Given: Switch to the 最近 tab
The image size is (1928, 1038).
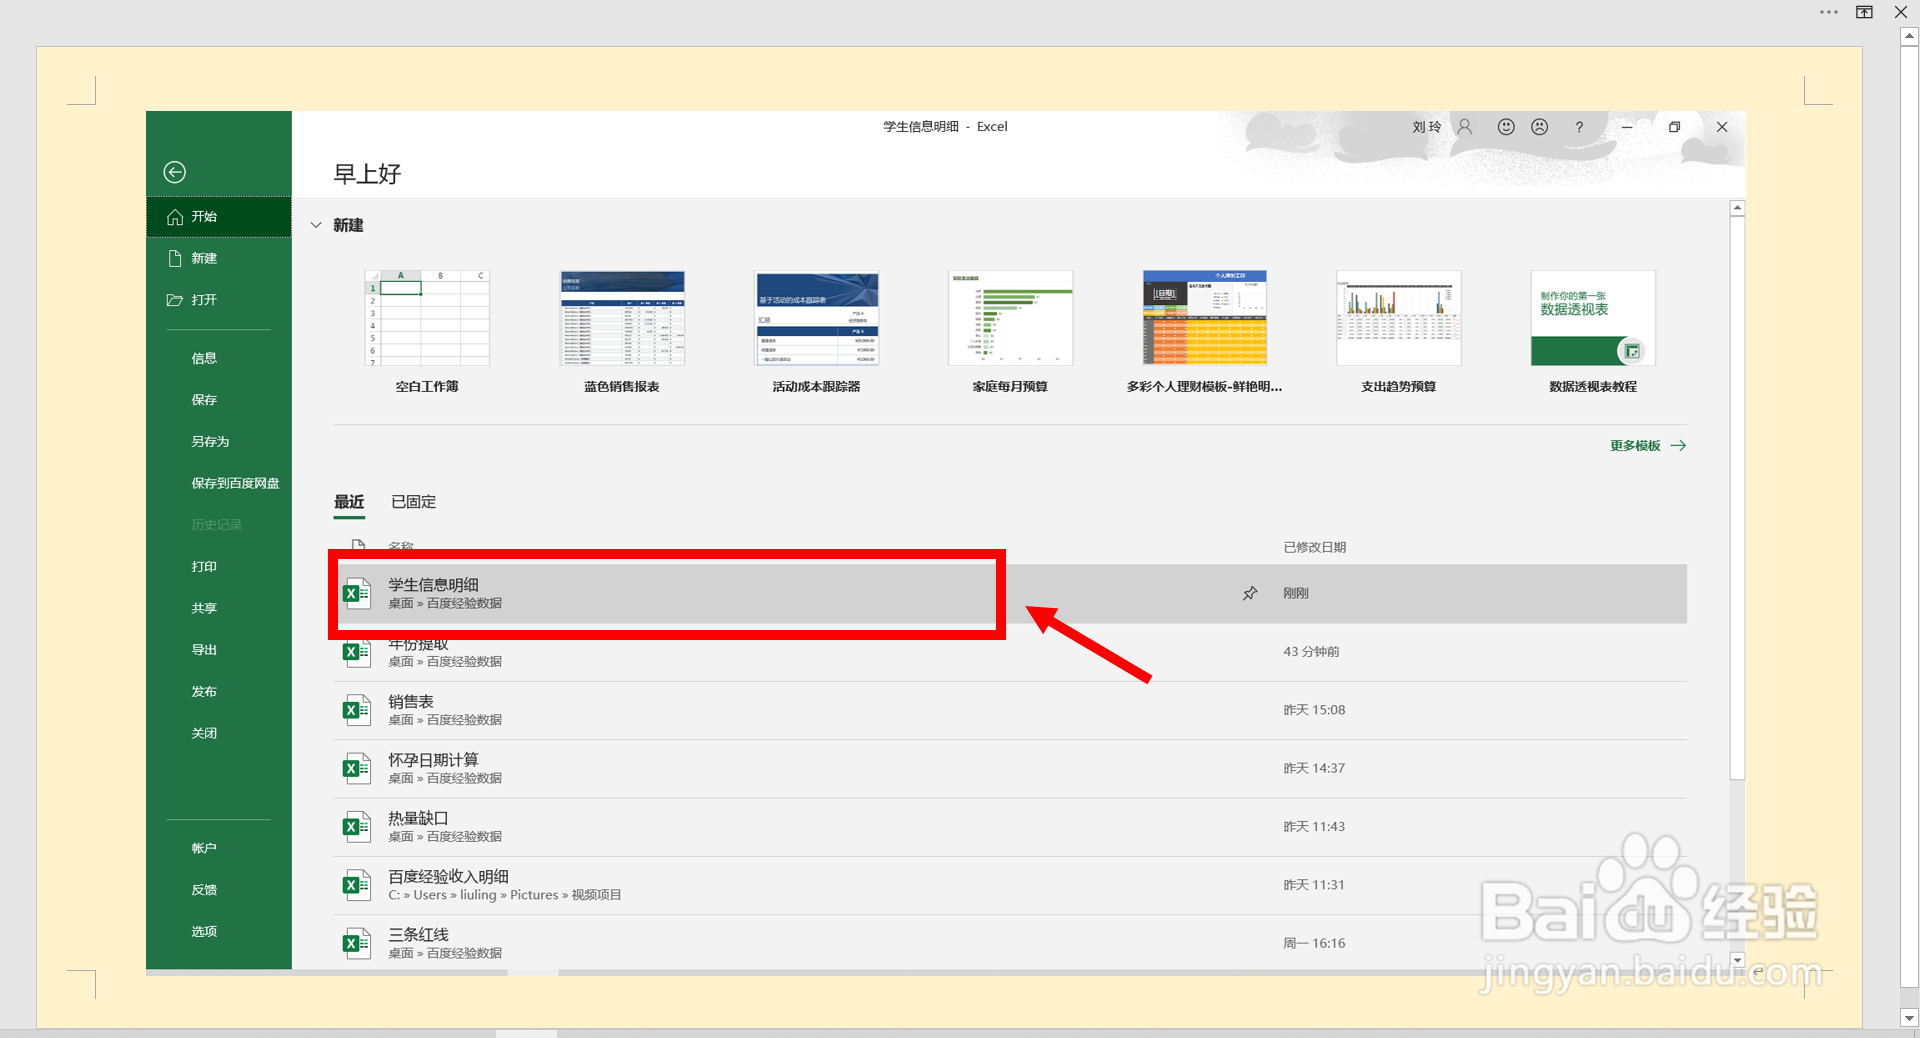Looking at the screenshot, I should coord(349,502).
